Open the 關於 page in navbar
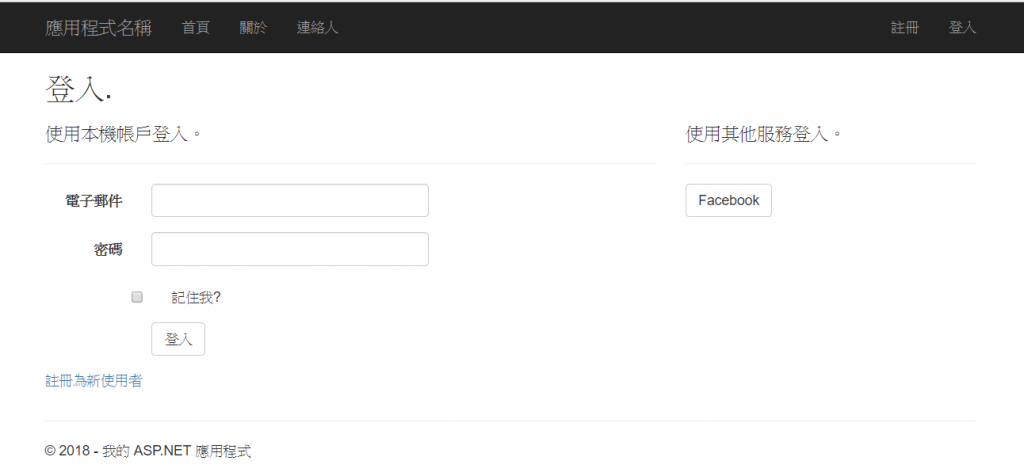The height and width of the screenshot is (476, 1024). (x=254, y=28)
